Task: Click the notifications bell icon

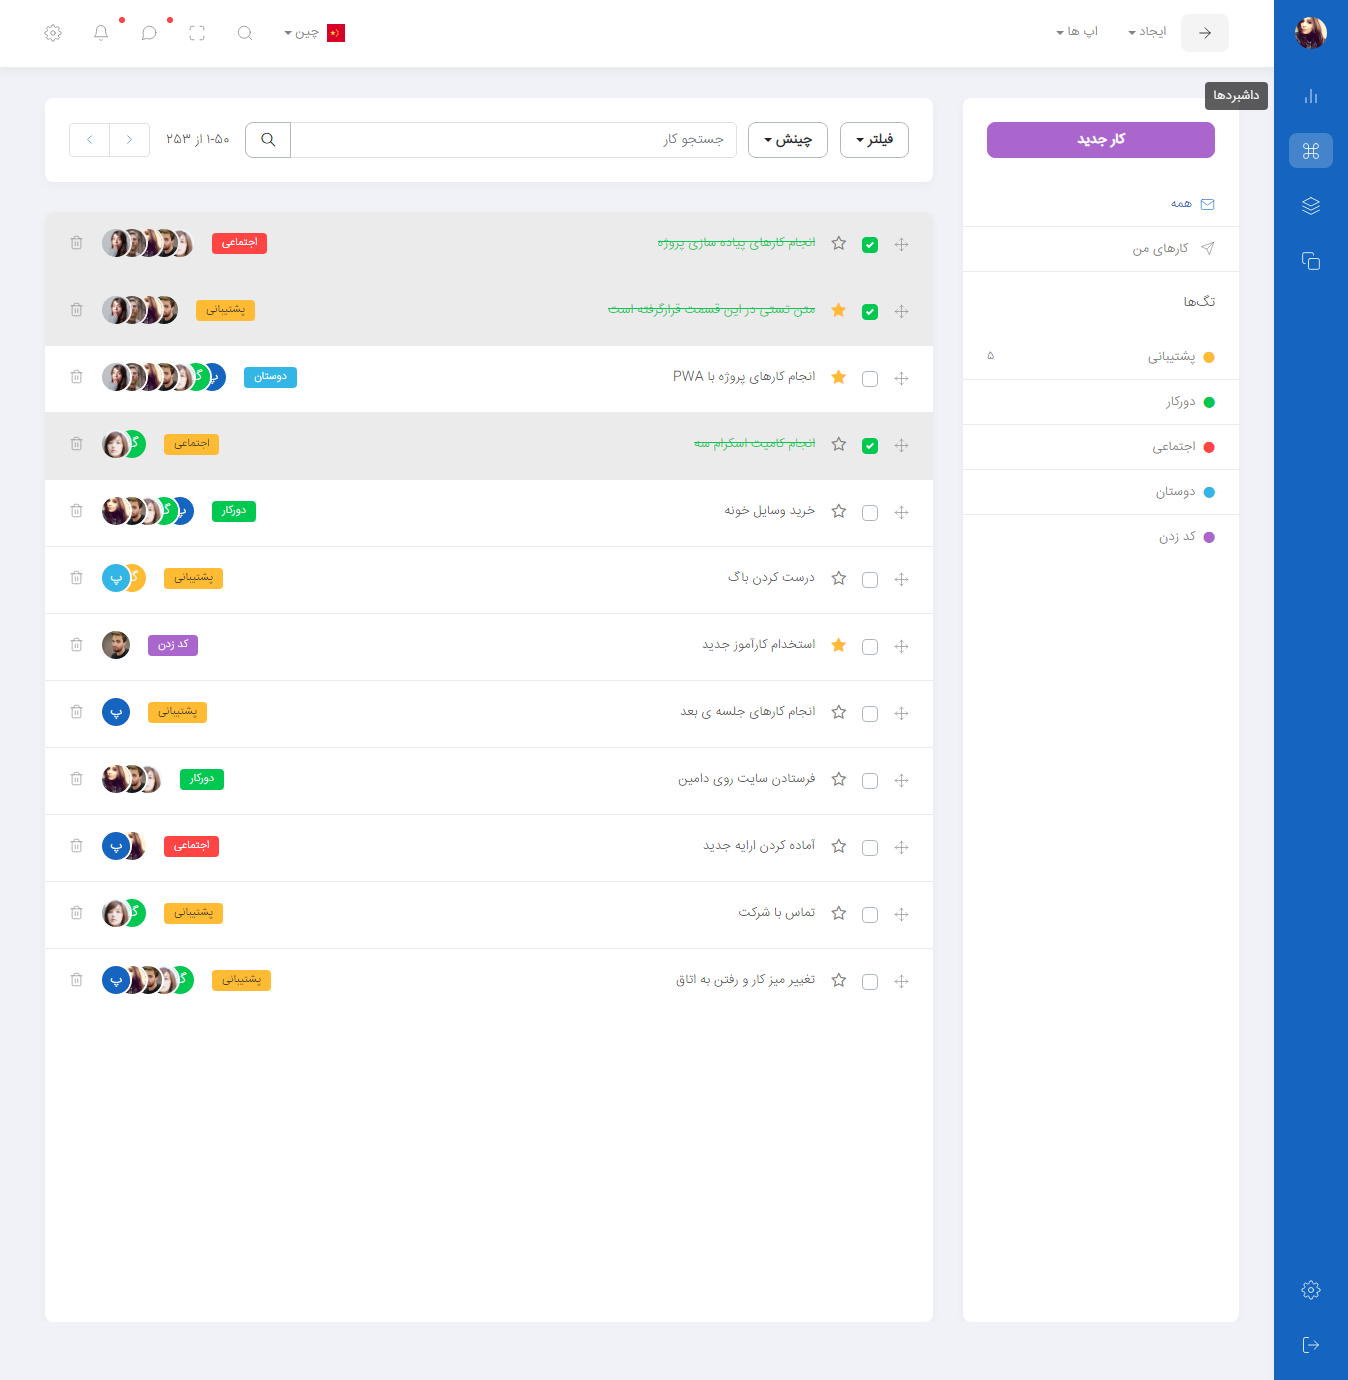Action: tap(101, 33)
